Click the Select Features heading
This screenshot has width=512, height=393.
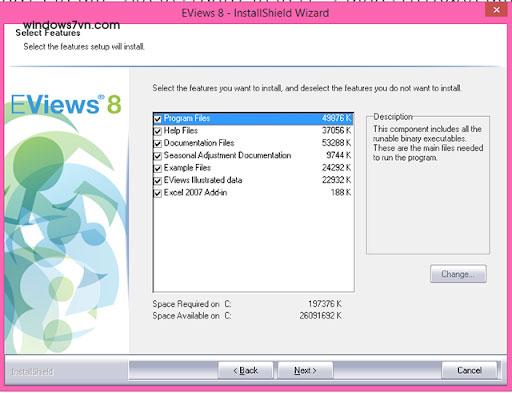pos(48,33)
